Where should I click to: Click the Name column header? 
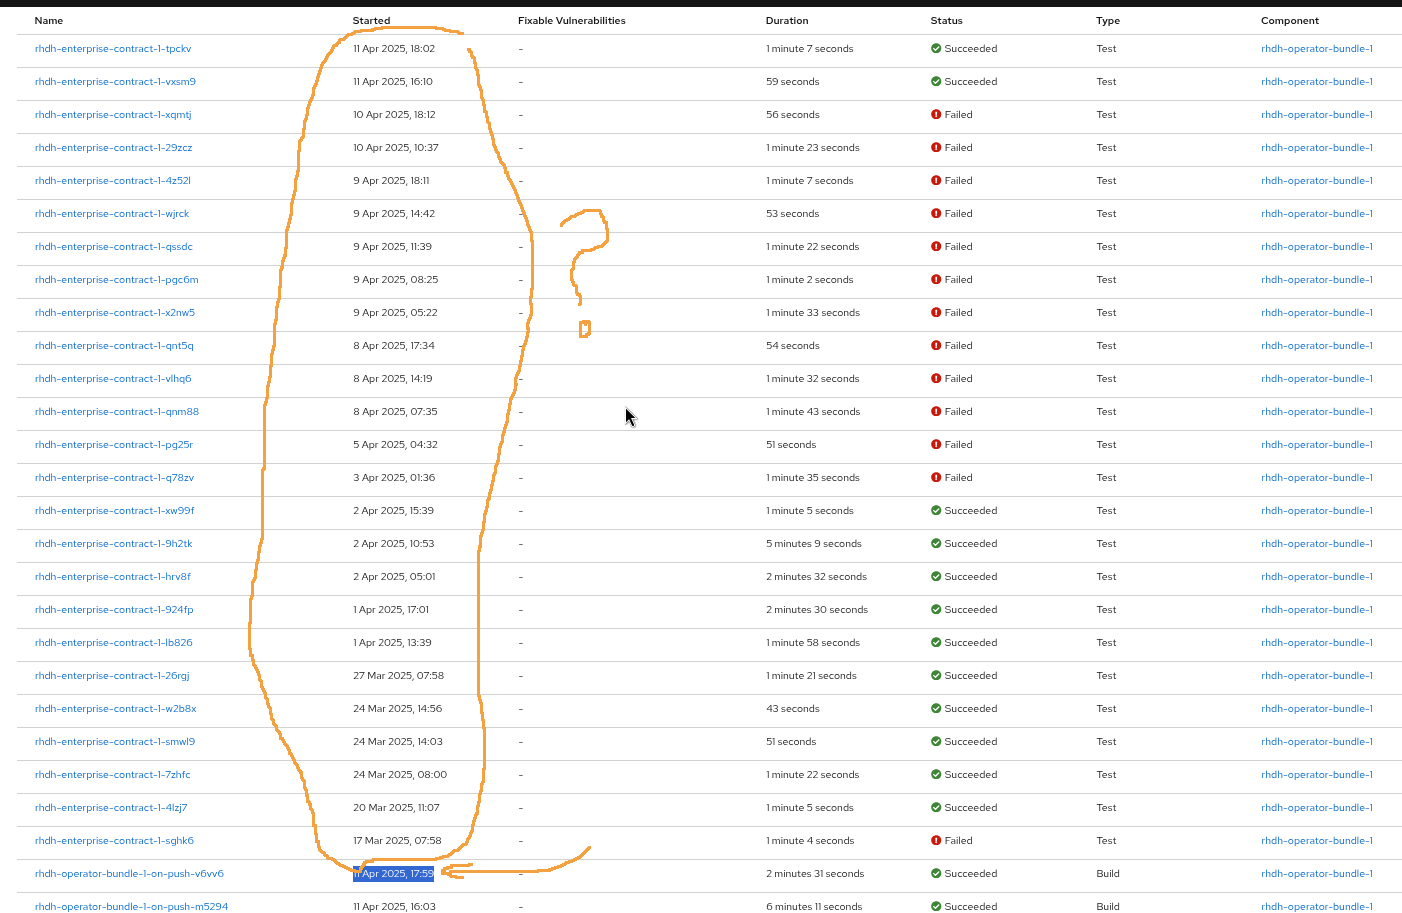tap(49, 20)
